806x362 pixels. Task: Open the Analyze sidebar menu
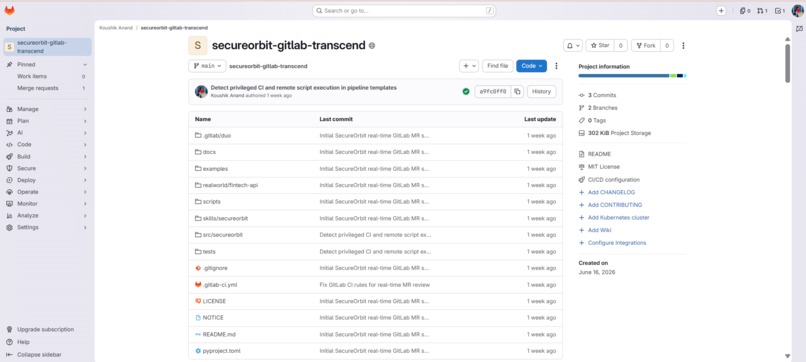pos(47,215)
